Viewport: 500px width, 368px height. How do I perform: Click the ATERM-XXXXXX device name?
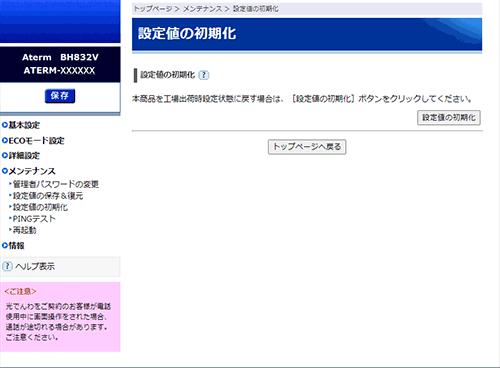coord(59,71)
